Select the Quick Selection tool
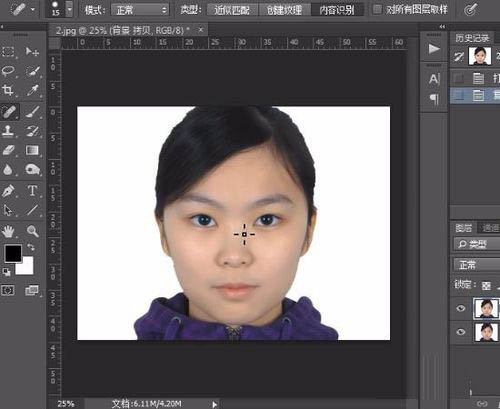 (32, 71)
